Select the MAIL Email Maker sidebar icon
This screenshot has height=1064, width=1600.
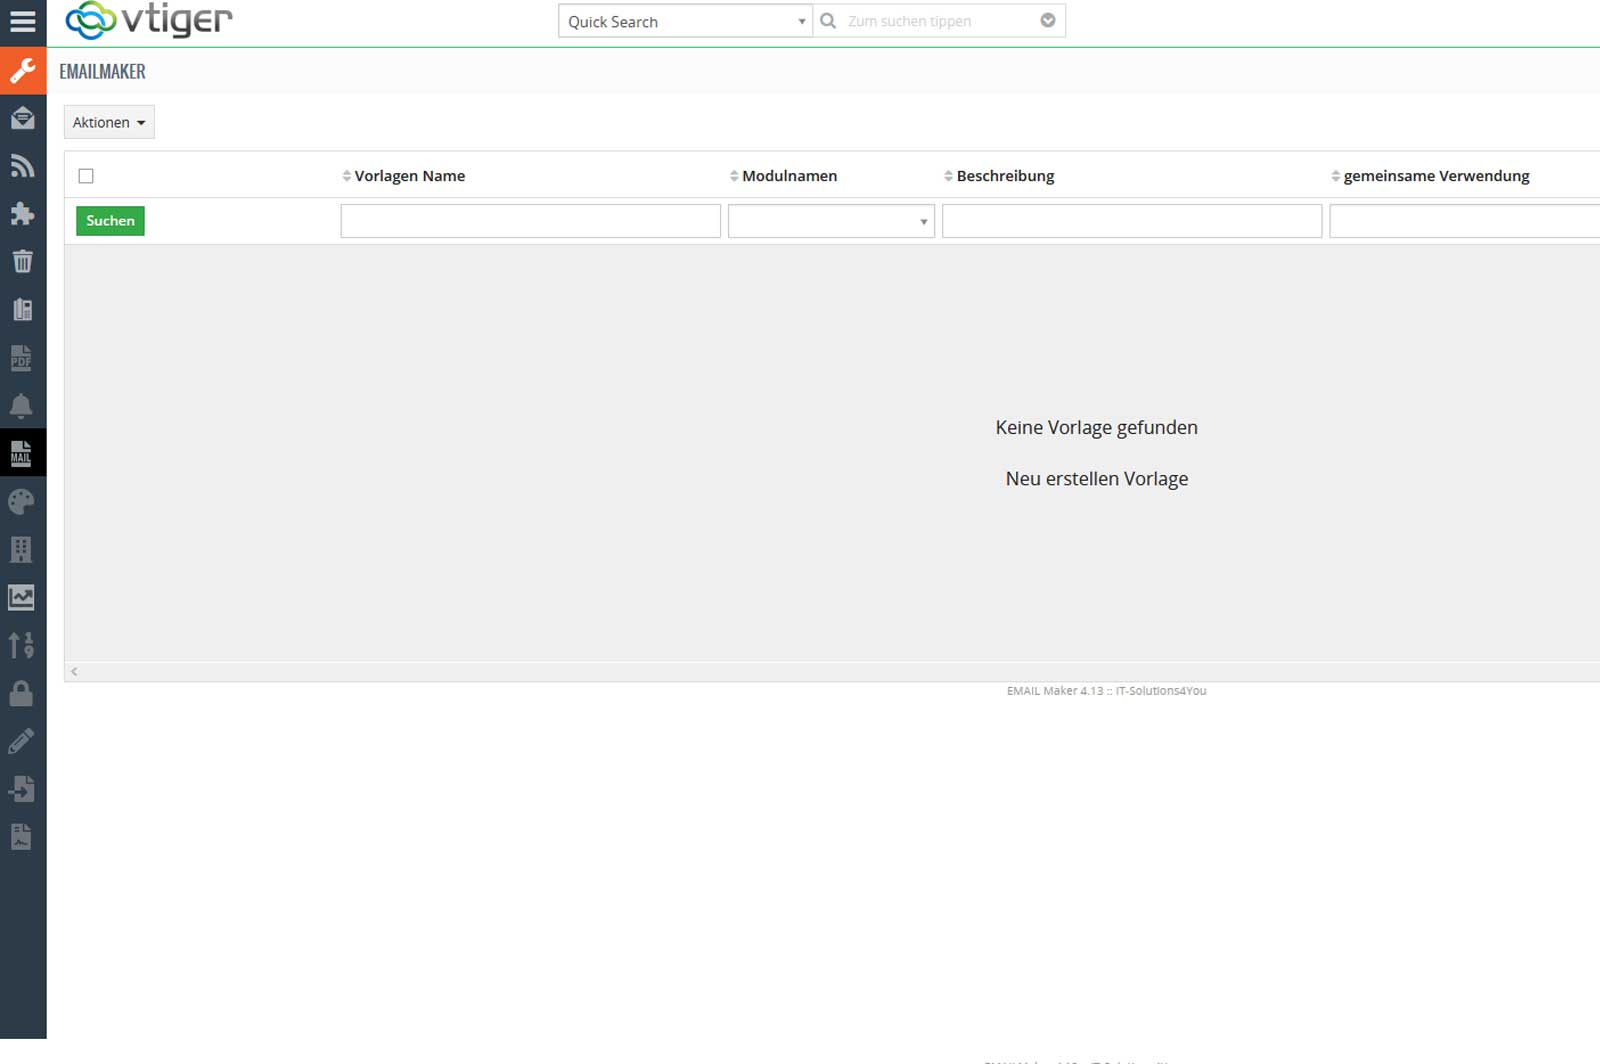click(x=22, y=453)
